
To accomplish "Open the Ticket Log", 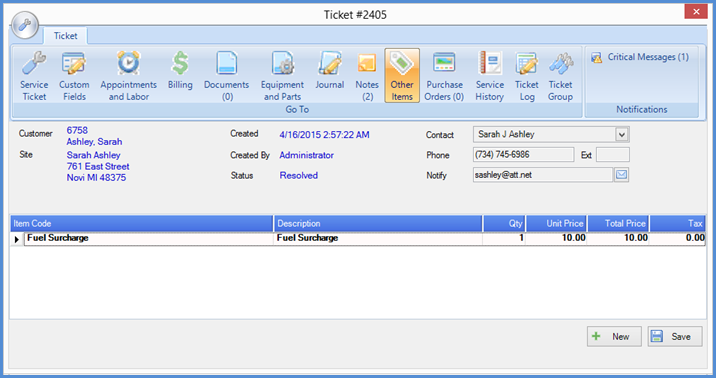I will (x=526, y=76).
